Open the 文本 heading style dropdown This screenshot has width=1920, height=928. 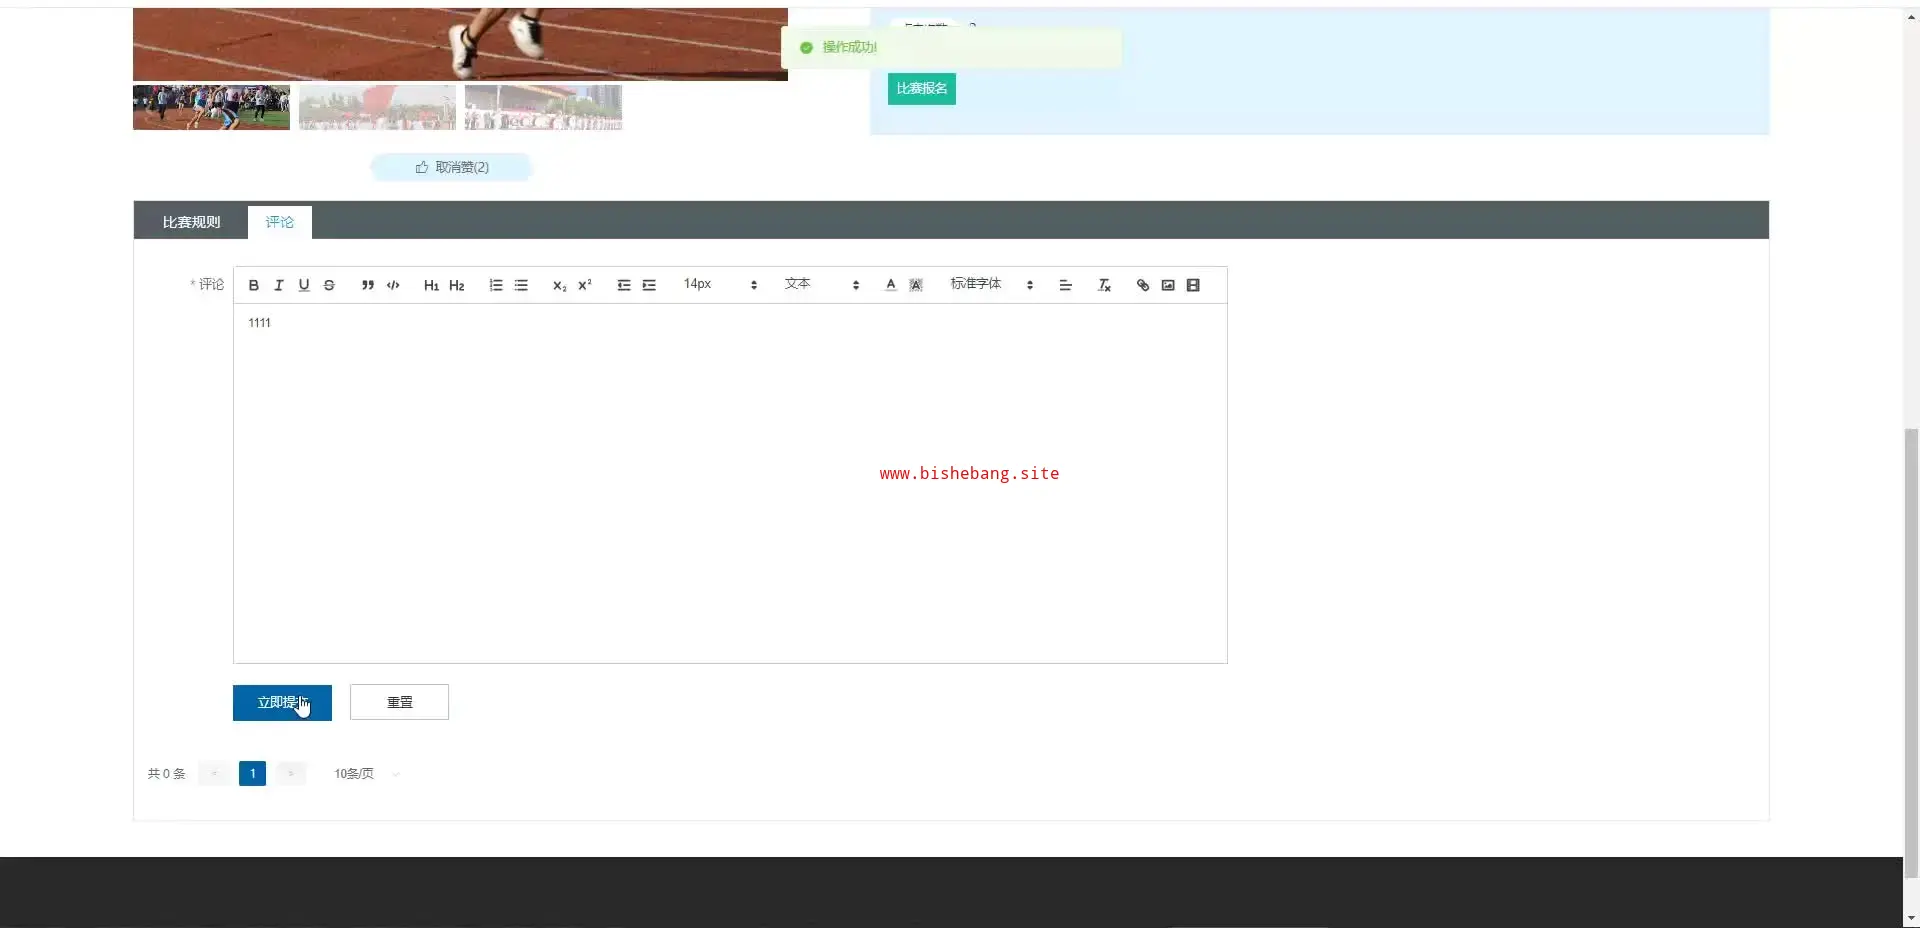(822, 285)
